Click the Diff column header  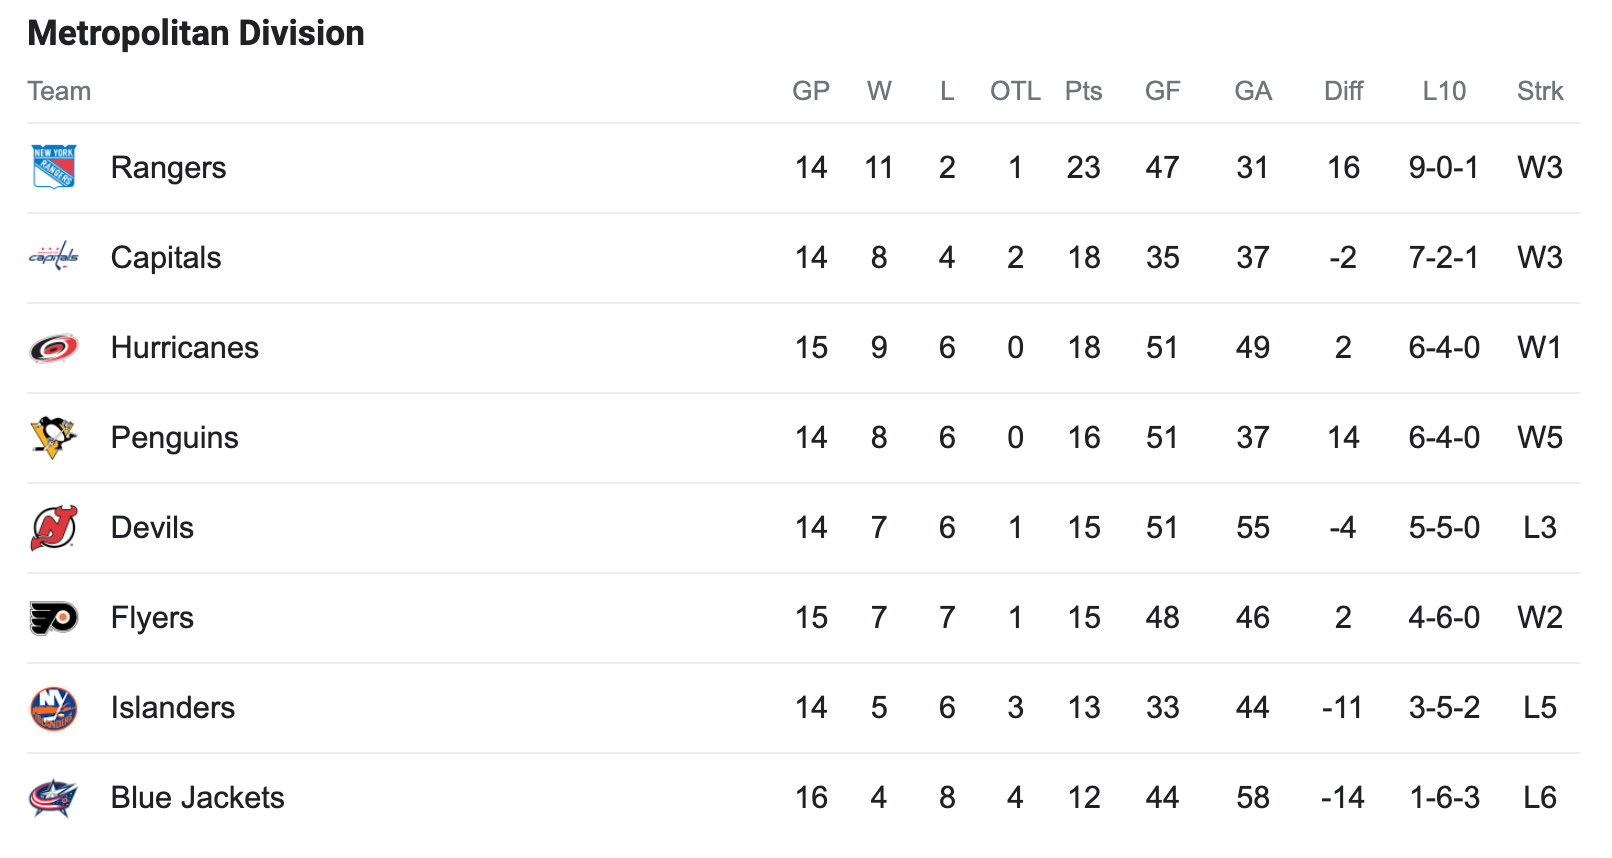(1343, 91)
